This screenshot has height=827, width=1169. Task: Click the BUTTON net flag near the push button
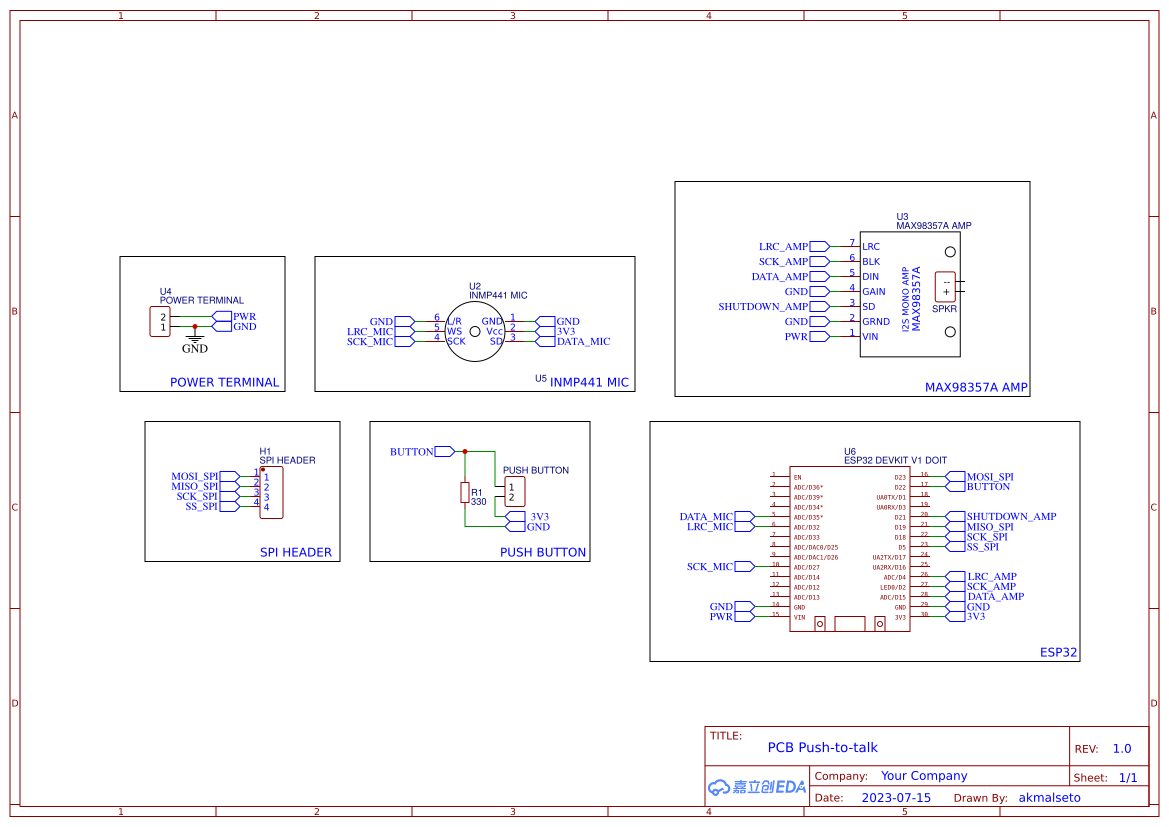pos(423,451)
